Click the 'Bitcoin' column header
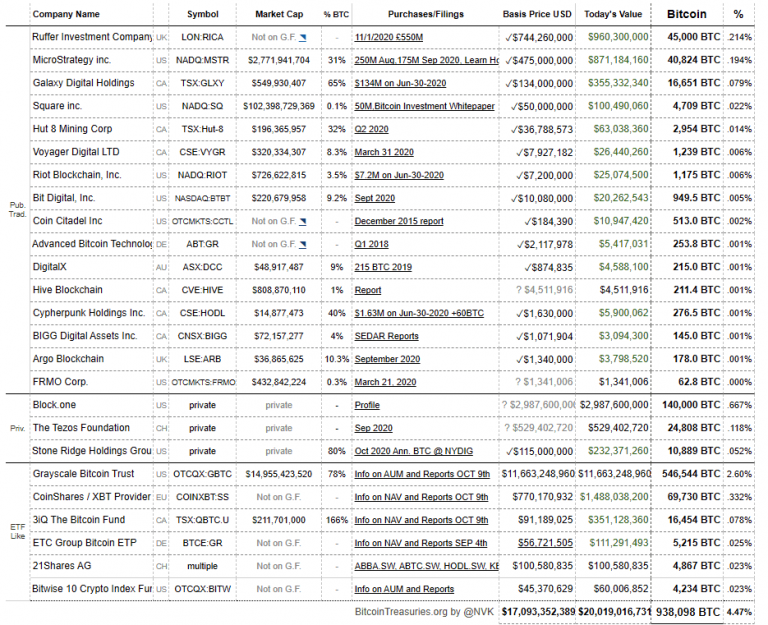768x625 pixels. (x=686, y=15)
